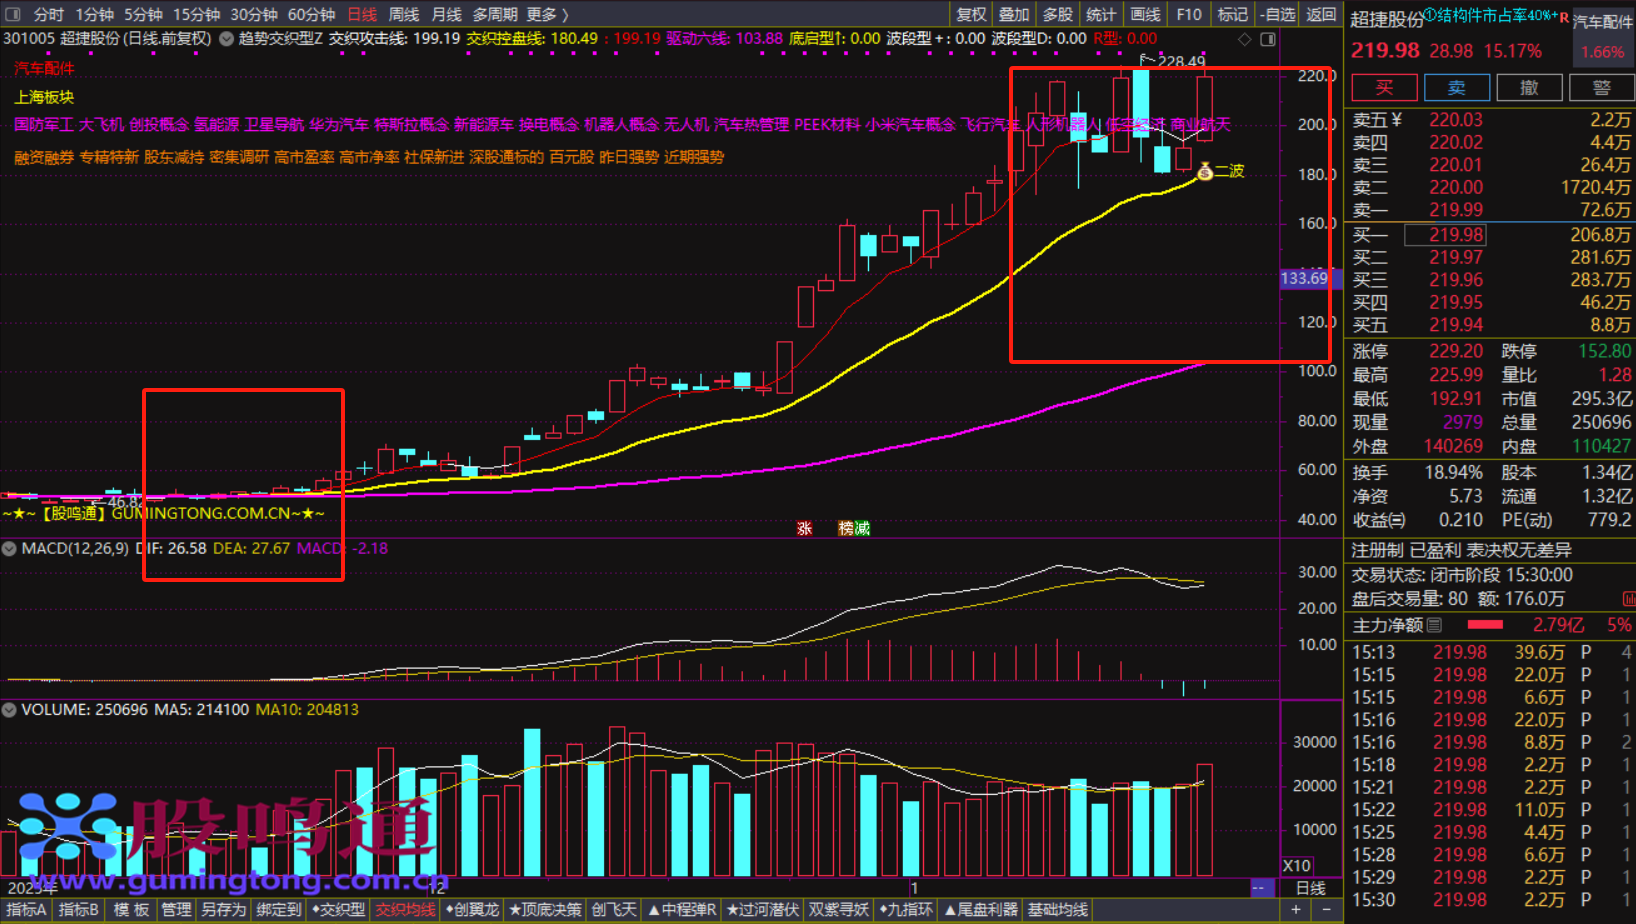
Task: Zoom in the chart with plus button
Action: click(1296, 909)
